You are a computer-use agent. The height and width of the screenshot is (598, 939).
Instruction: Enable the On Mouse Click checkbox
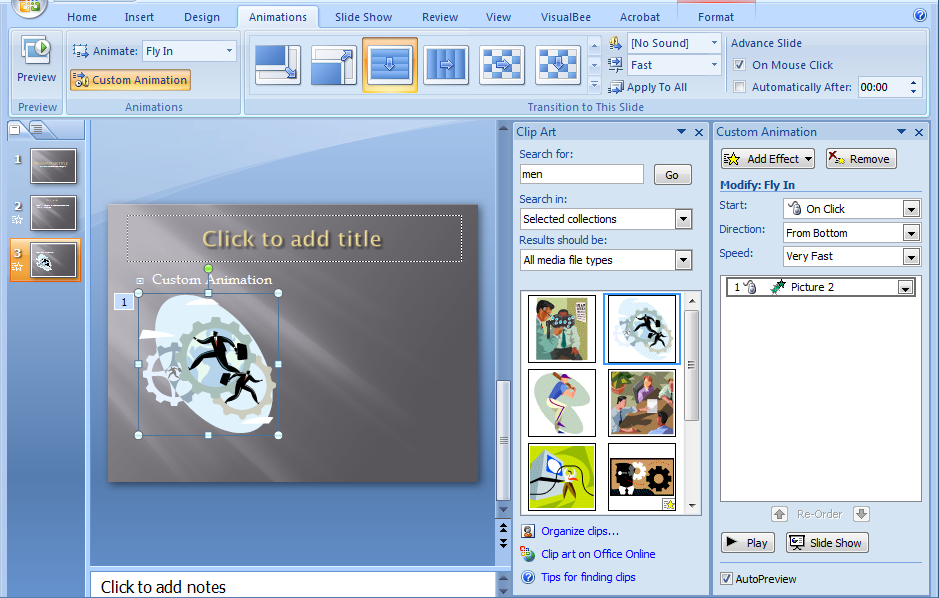[x=739, y=65]
